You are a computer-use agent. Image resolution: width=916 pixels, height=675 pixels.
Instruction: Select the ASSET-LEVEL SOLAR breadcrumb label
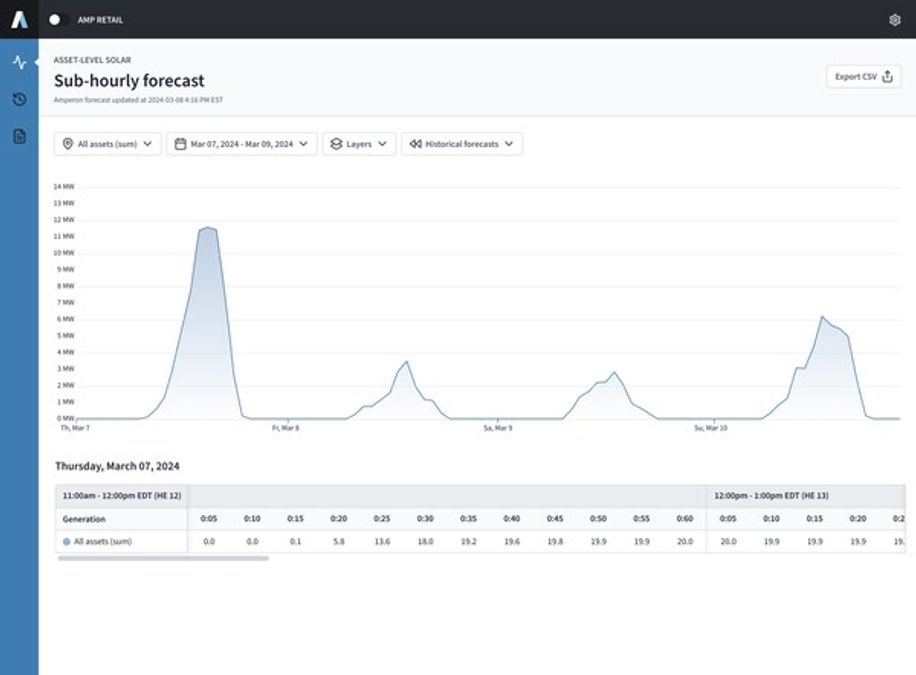(x=94, y=59)
